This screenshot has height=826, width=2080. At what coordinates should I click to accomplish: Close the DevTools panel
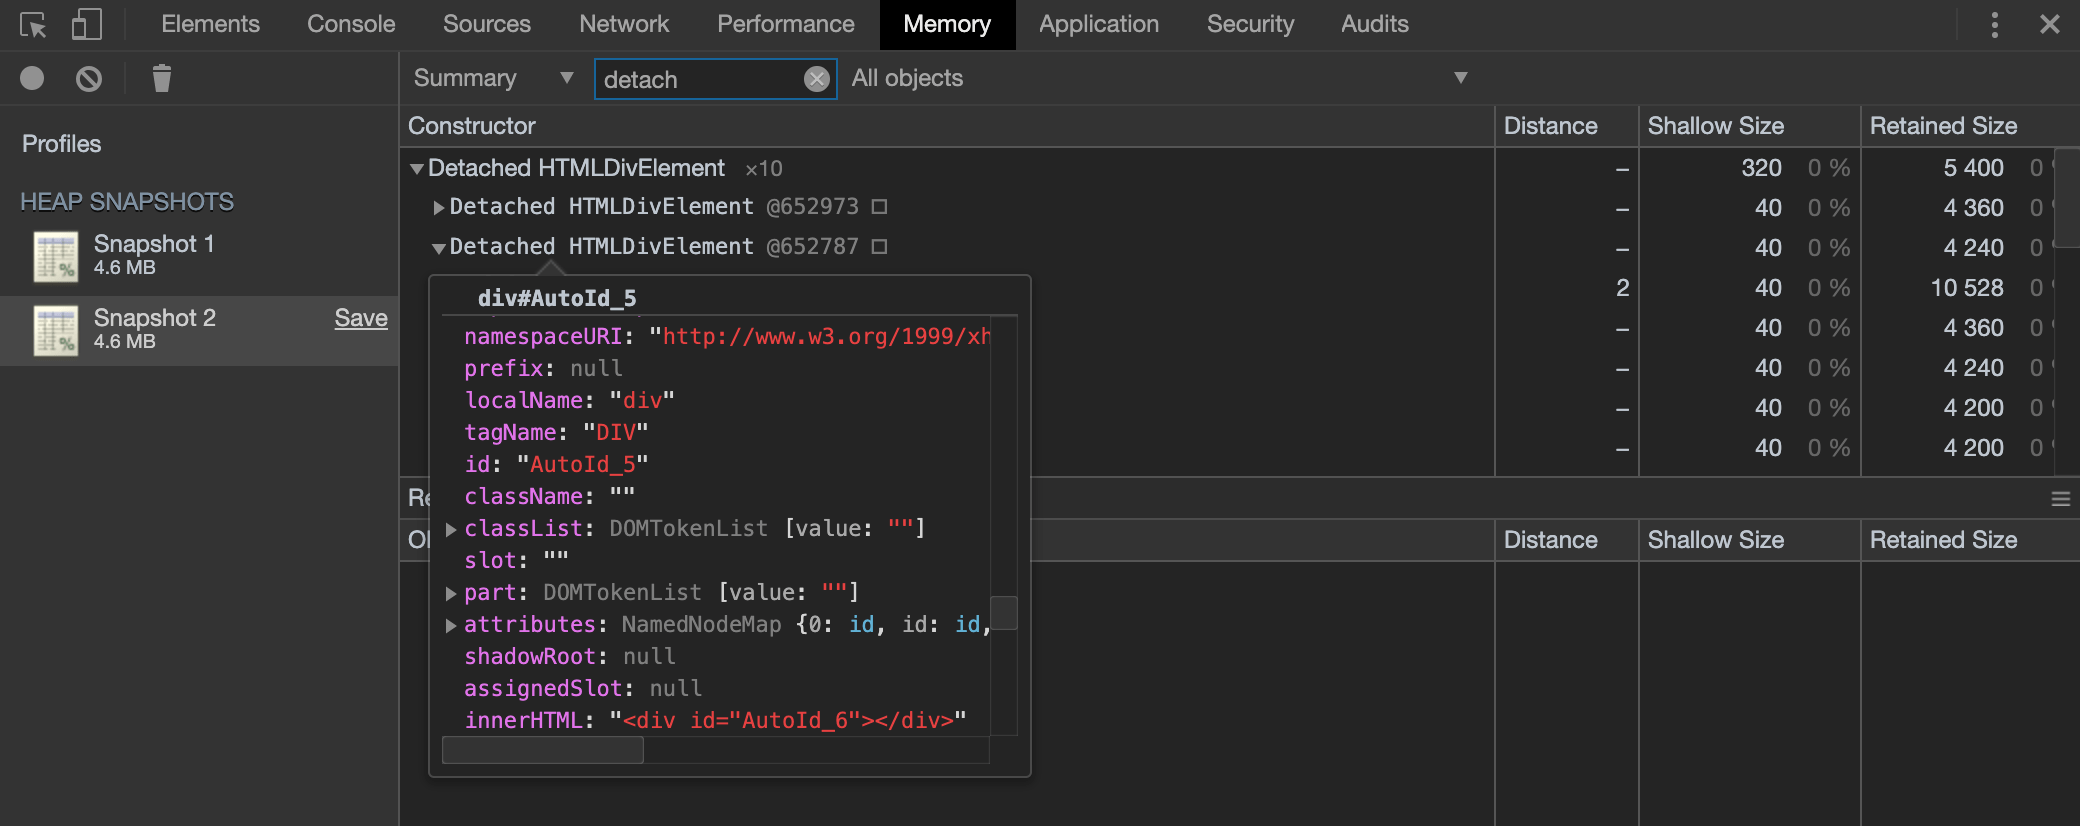(2050, 25)
